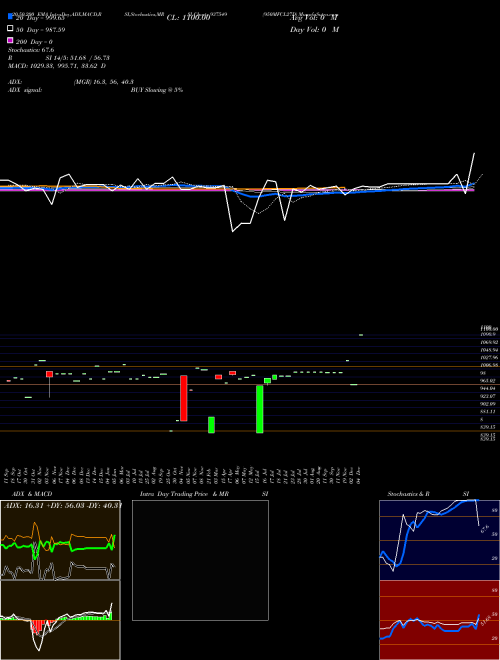Select the '200 Day = 0' legend text
Image resolution: width=500 pixels, height=660 pixels.
pos(34,42)
